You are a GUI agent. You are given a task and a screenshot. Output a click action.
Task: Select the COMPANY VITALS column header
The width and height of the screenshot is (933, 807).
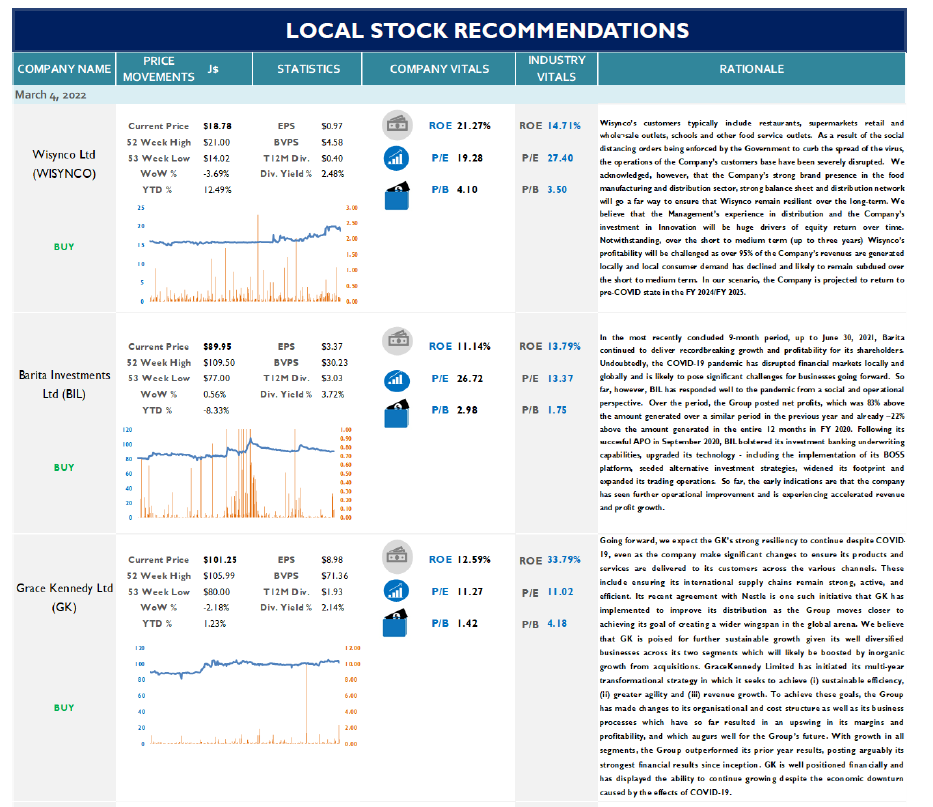[x=439, y=69]
